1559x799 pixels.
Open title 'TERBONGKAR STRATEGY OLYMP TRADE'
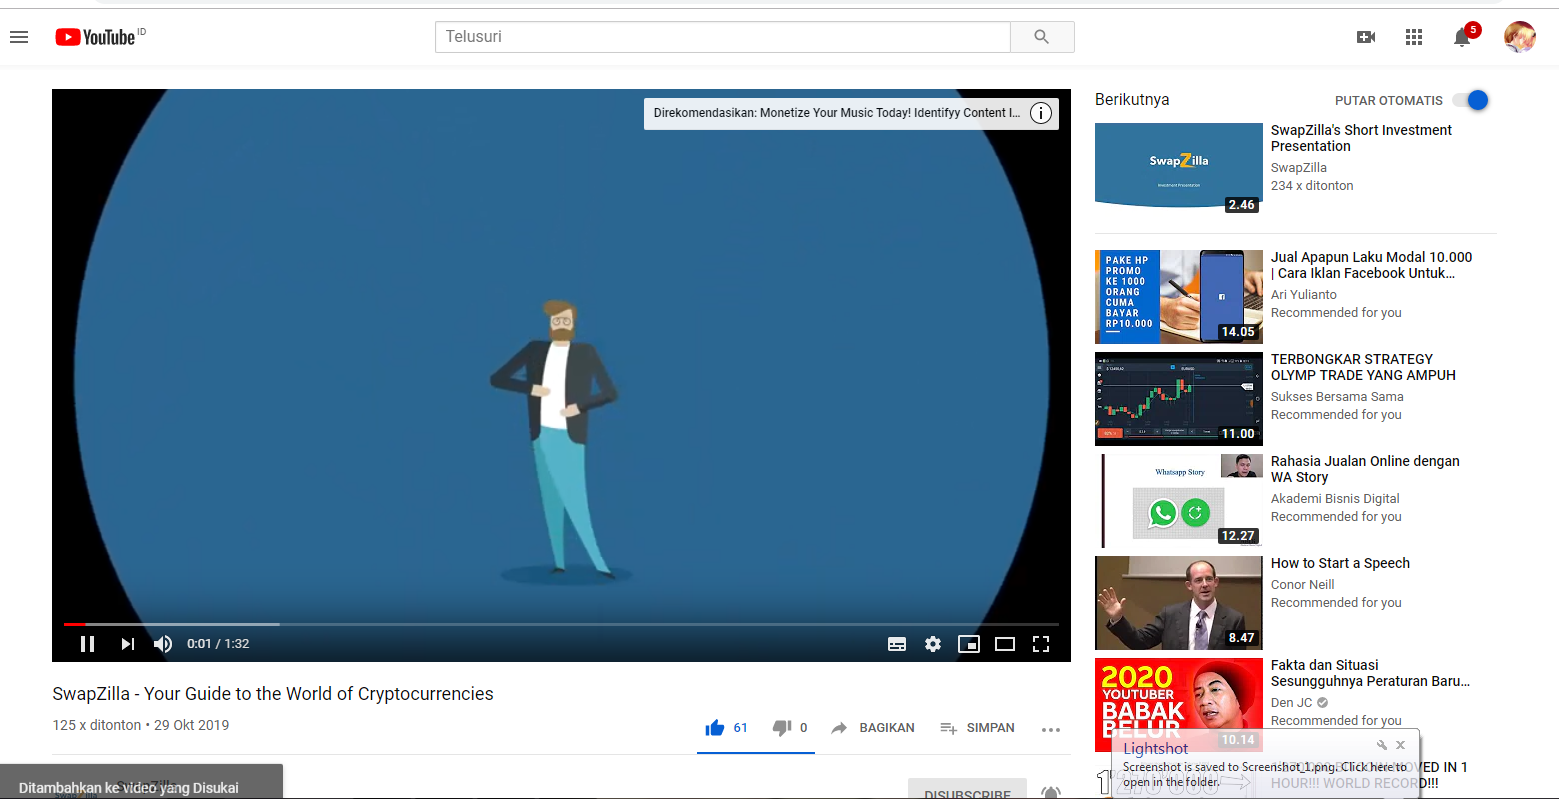click(x=1363, y=367)
